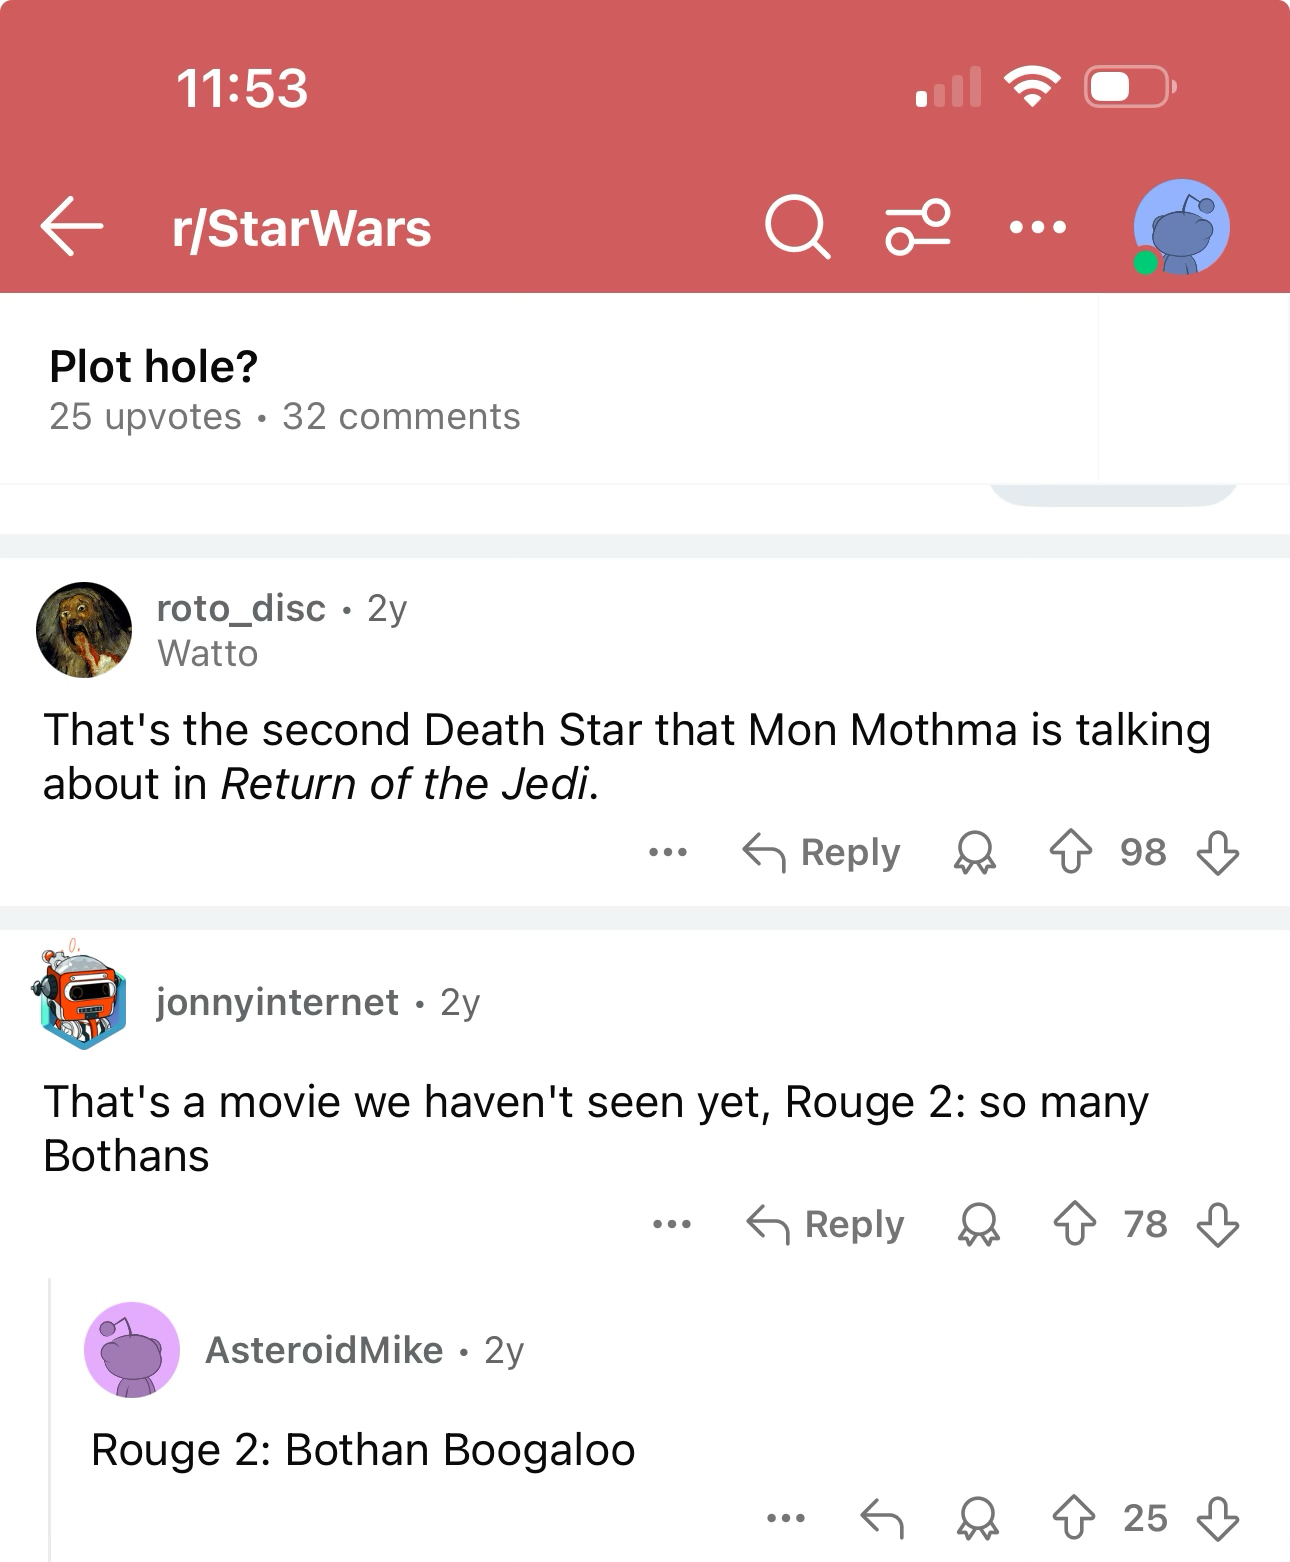1290x1562 pixels.
Task: Open the search icon in header
Action: click(797, 227)
